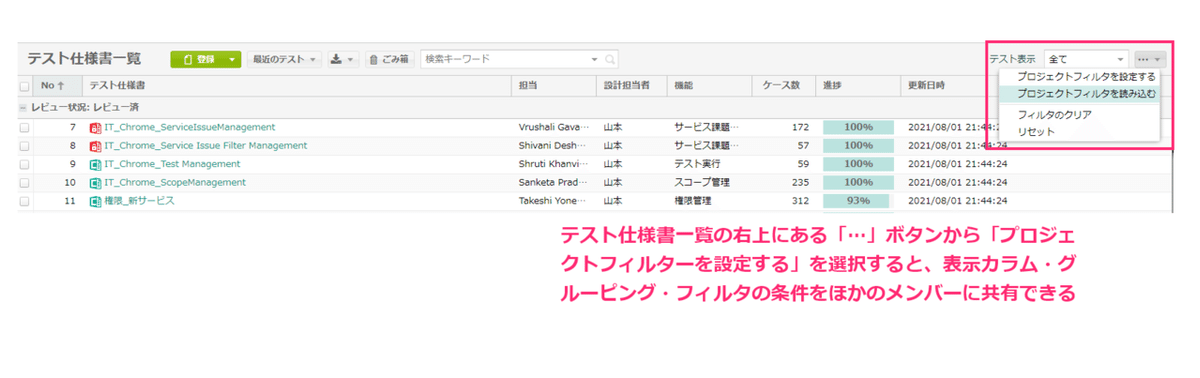Image resolution: width=1200 pixels, height=378 pixels.
Task: Sort by the No column header
Action: 57,85
